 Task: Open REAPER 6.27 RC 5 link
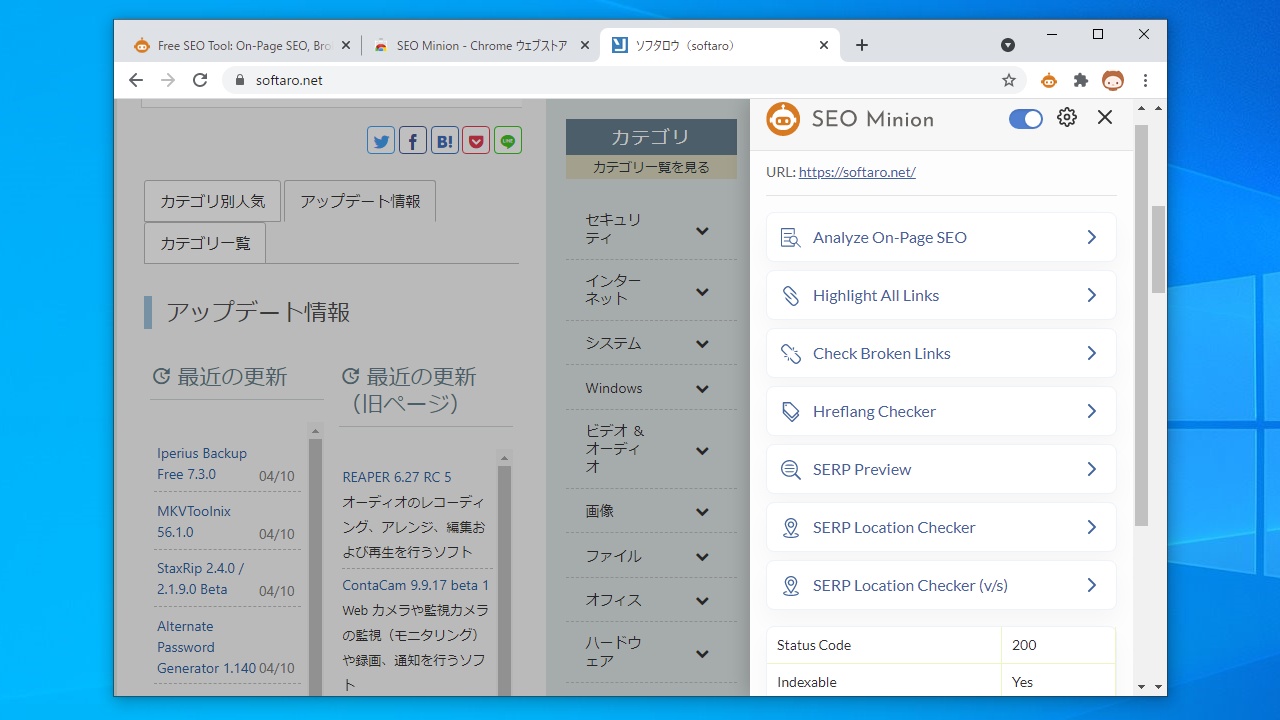tap(397, 477)
